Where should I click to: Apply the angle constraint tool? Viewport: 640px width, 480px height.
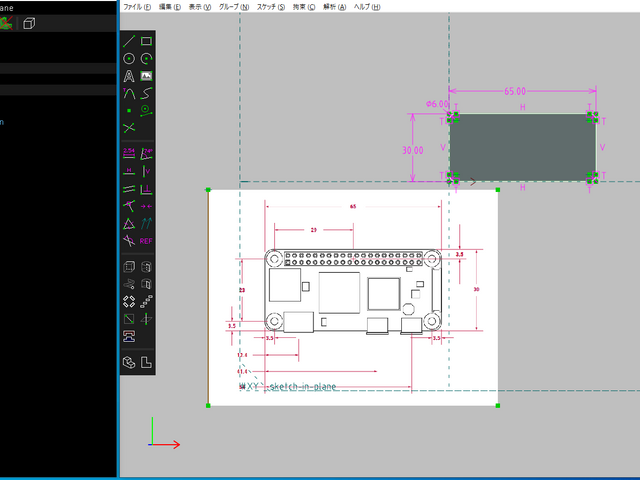point(146,153)
